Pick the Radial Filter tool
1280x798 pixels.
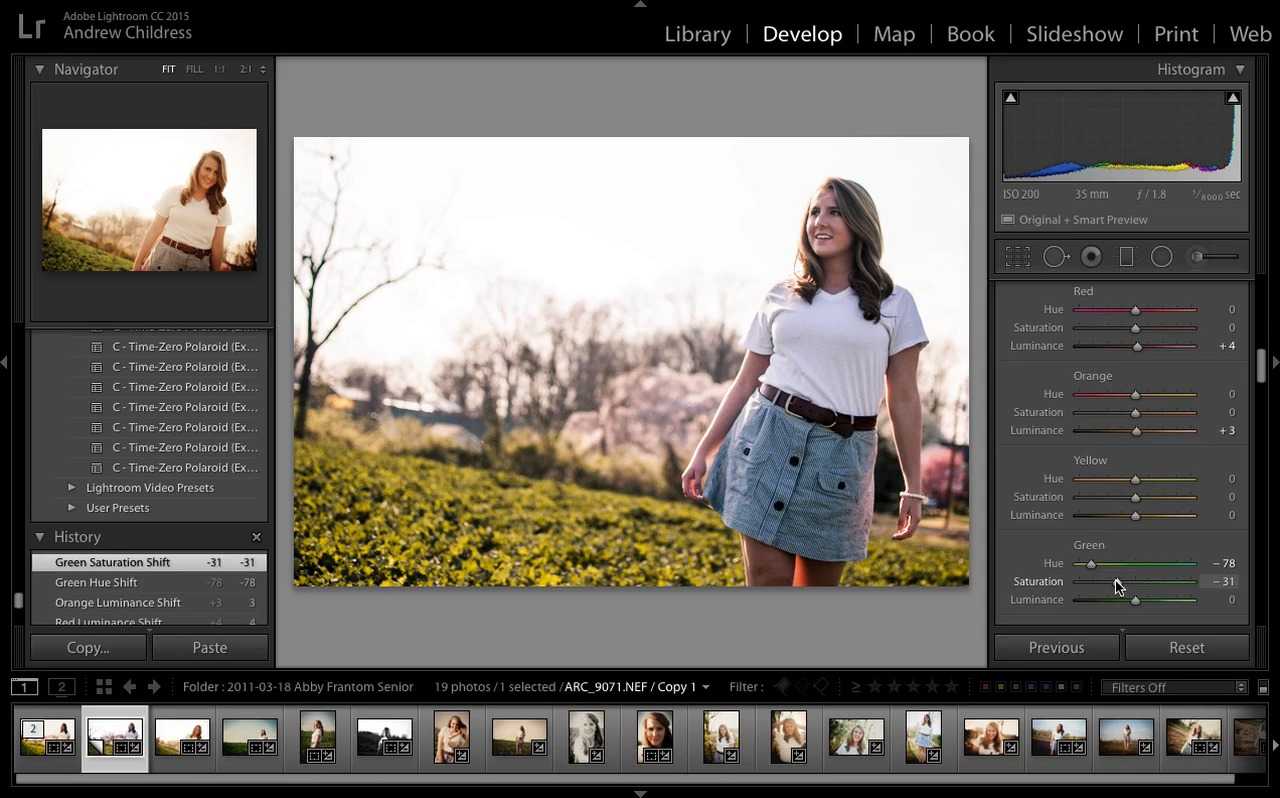[x=1161, y=257]
